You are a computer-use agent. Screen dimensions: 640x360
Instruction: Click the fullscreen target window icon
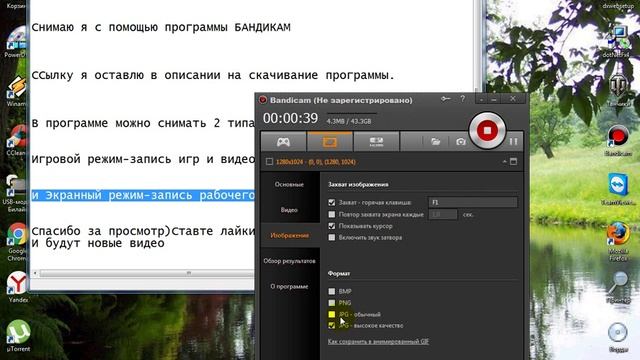point(513,162)
